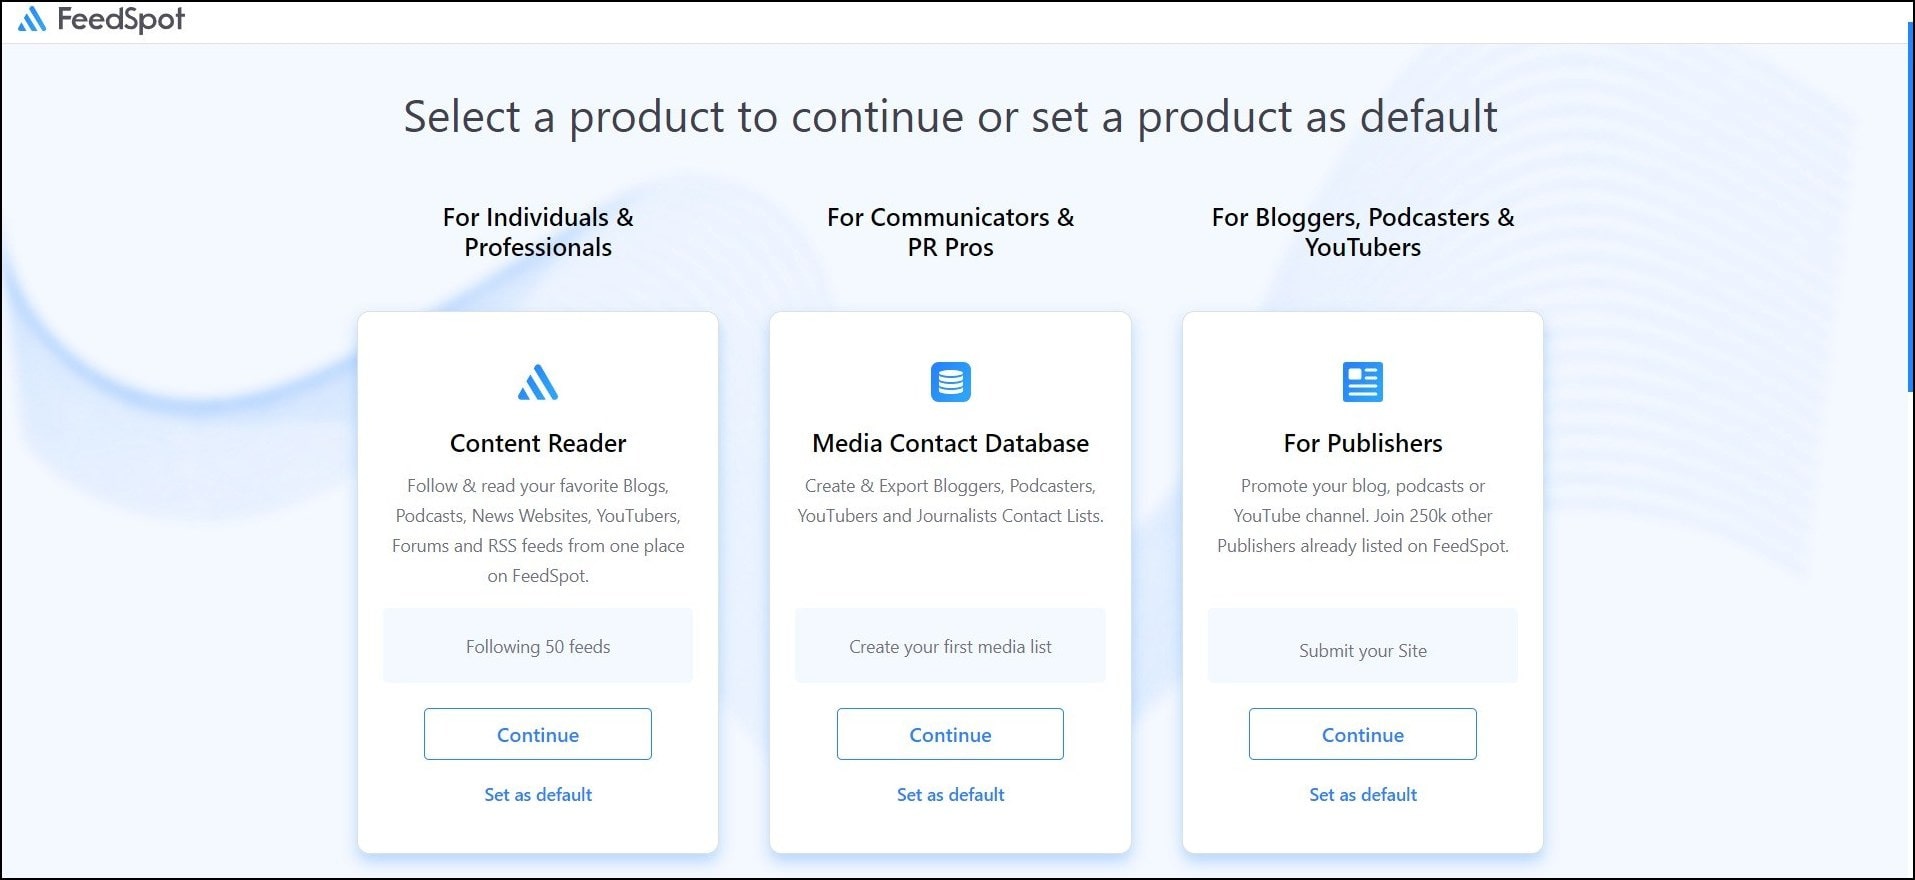This screenshot has height=880, width=1915.
Task: Click For Individuals & Professionals heading
Action: pyautogui.click(x=537, y=232)
